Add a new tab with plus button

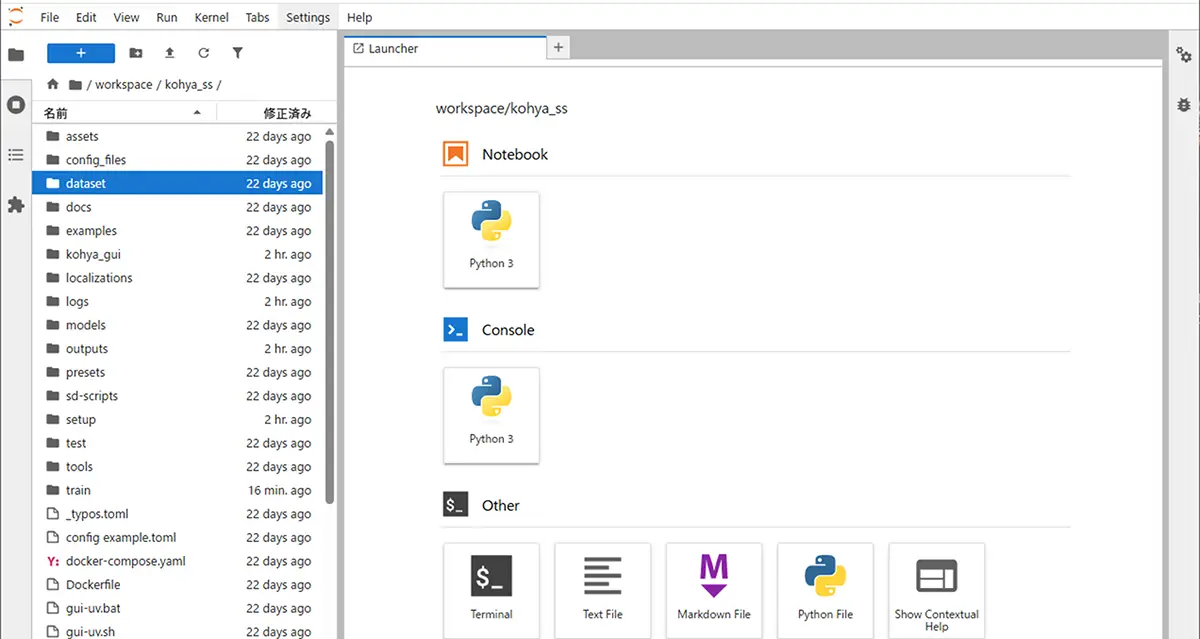(x=559, y=48)
